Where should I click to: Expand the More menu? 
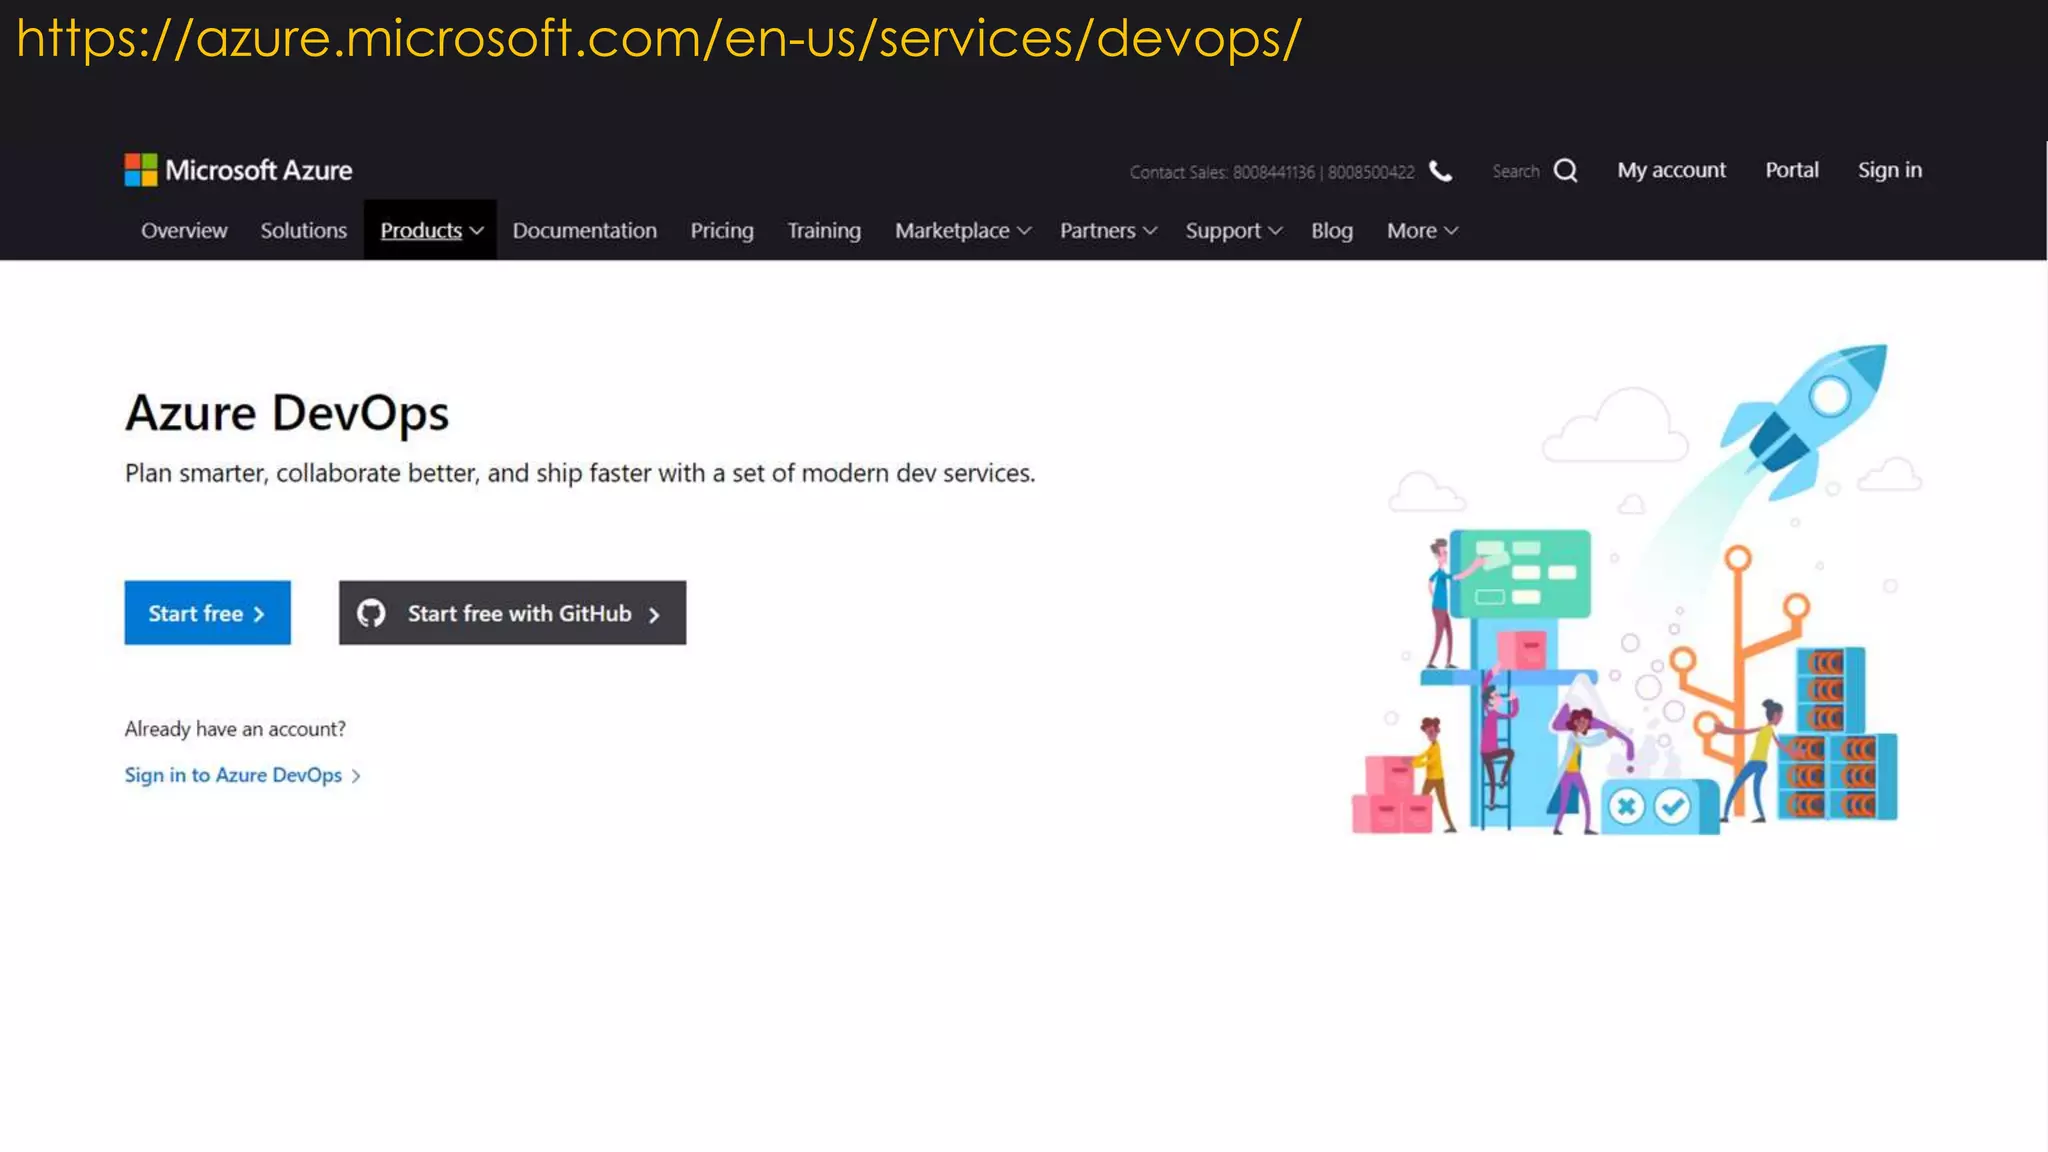coord(1422,231)
